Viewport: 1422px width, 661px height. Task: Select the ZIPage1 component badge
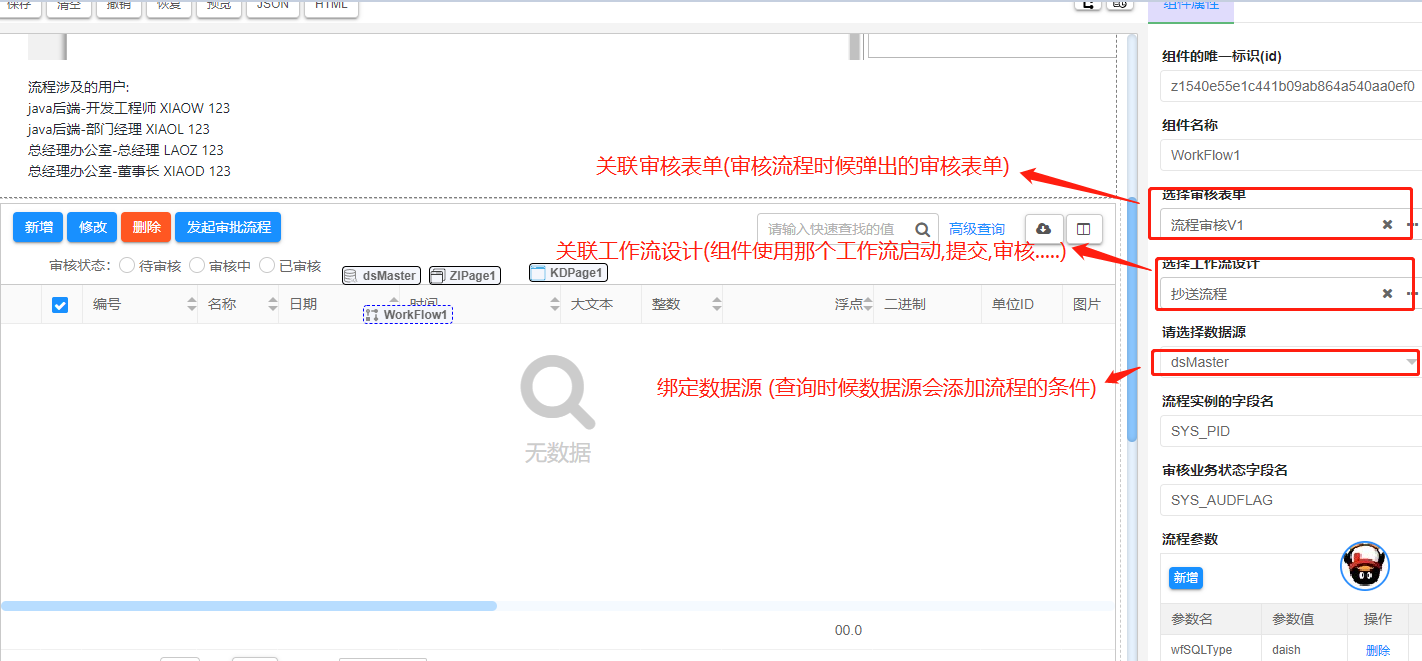pyautogui.click(x=465, y=276)
